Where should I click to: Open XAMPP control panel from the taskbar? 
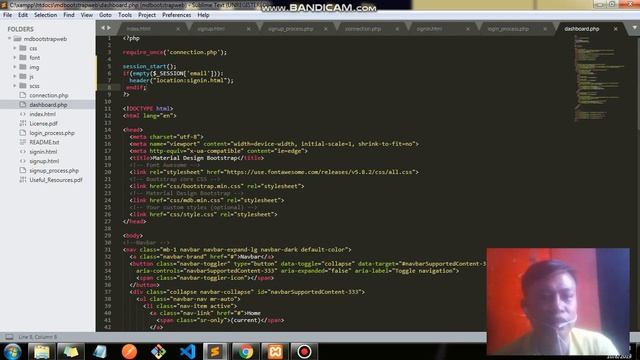coord(275,351)
